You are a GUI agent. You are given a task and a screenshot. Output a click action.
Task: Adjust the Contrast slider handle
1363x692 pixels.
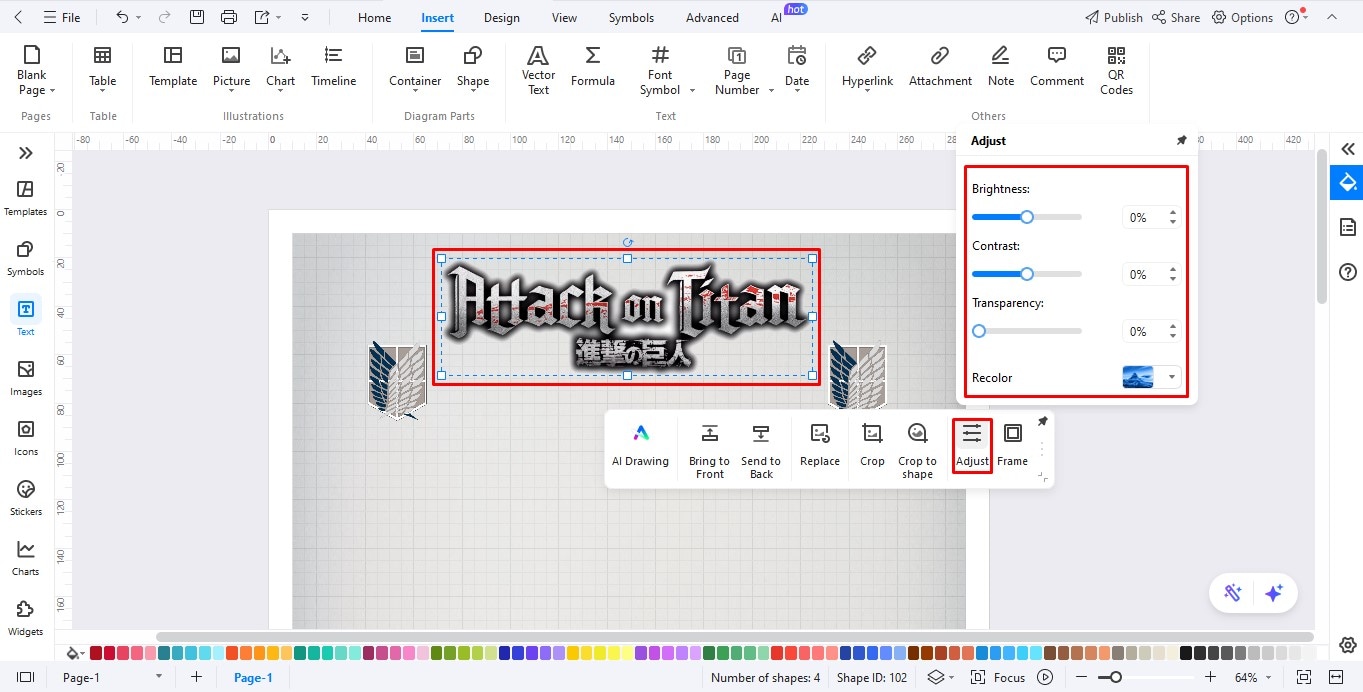1027,274
